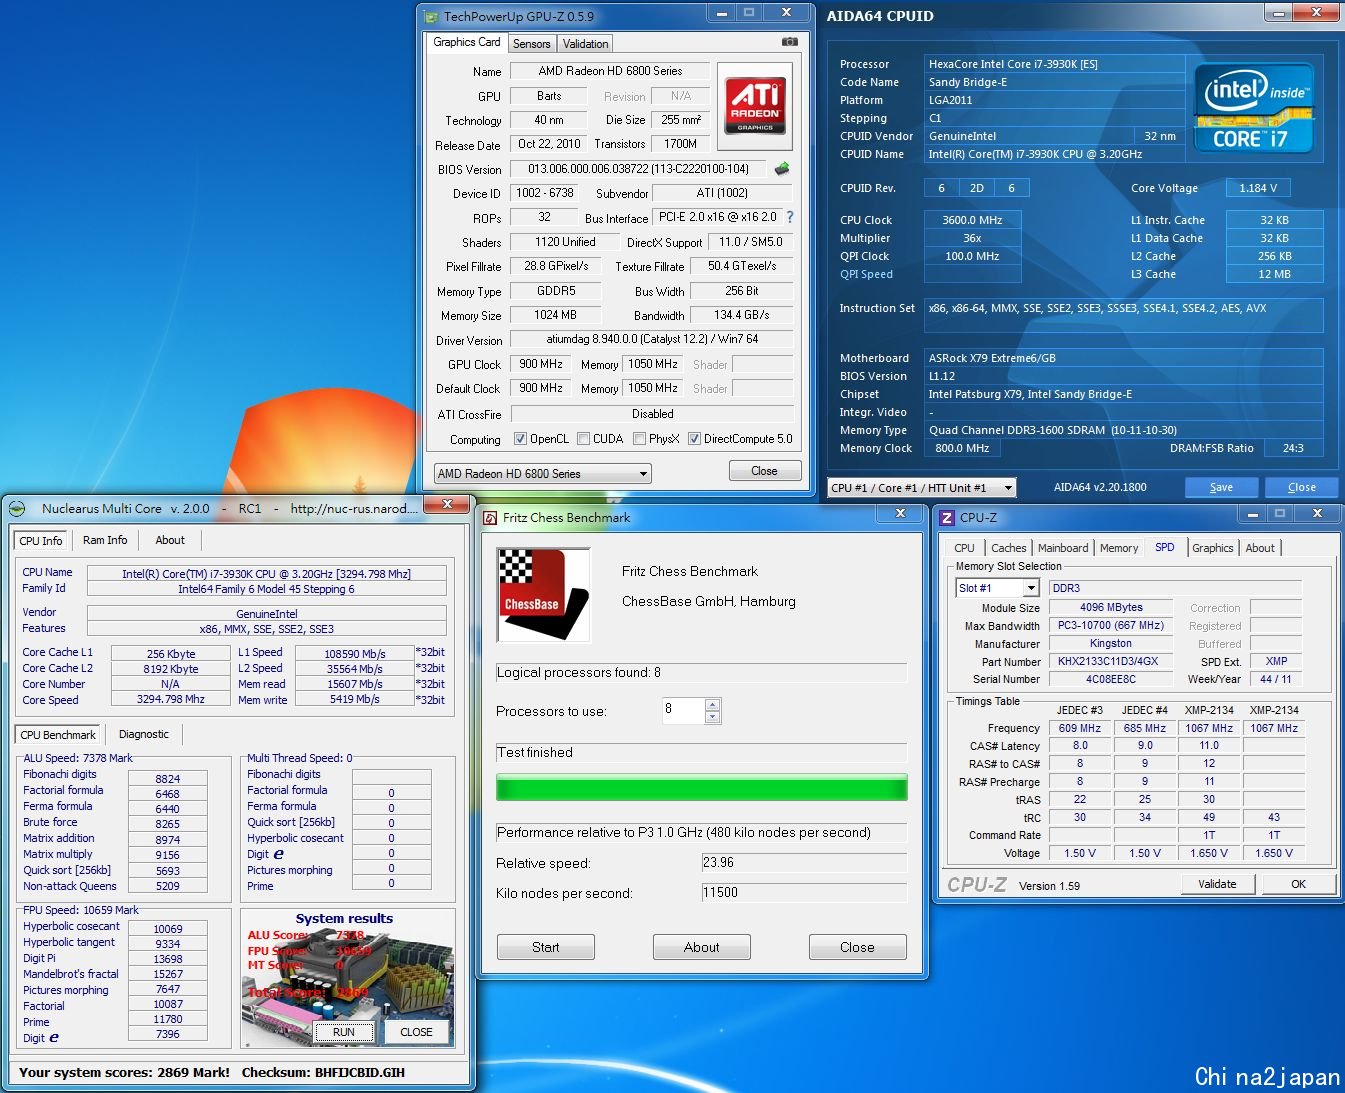The width and height of the screenshot is (1345, 1093).
Task: Click the GPU-Z screenshot camera icon
Action: click(790, 42)
